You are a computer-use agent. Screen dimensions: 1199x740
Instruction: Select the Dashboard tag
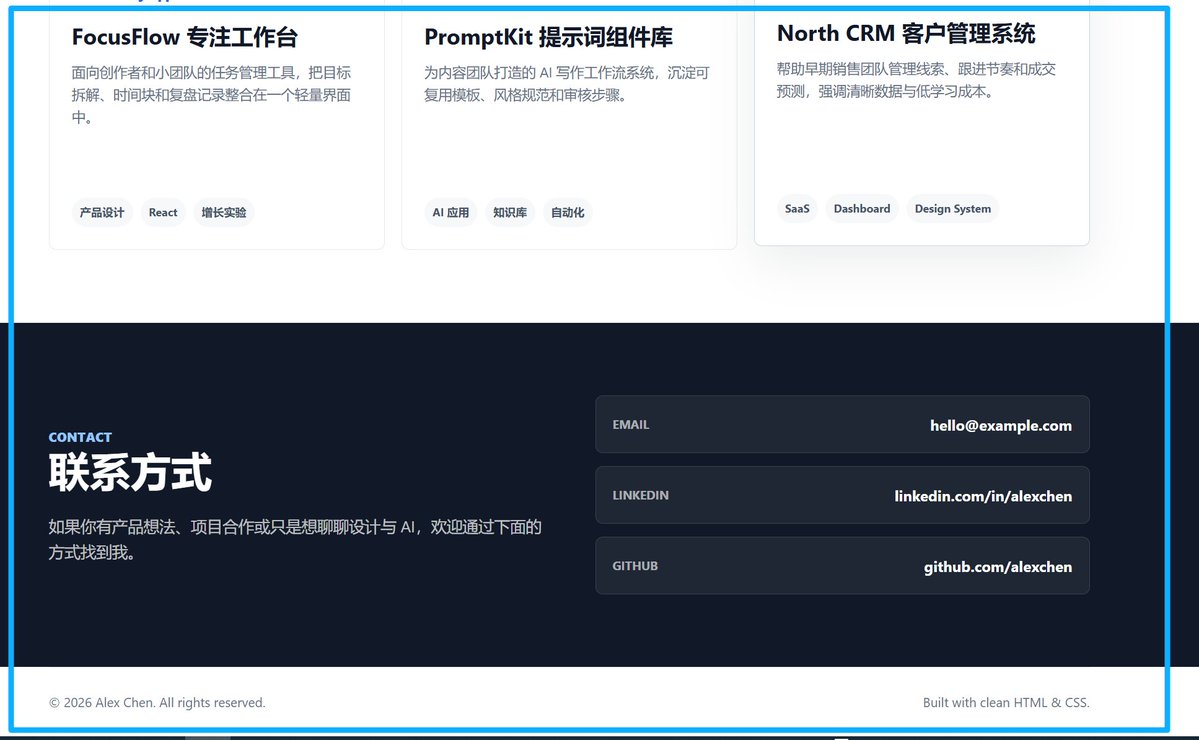click(862, 209)
